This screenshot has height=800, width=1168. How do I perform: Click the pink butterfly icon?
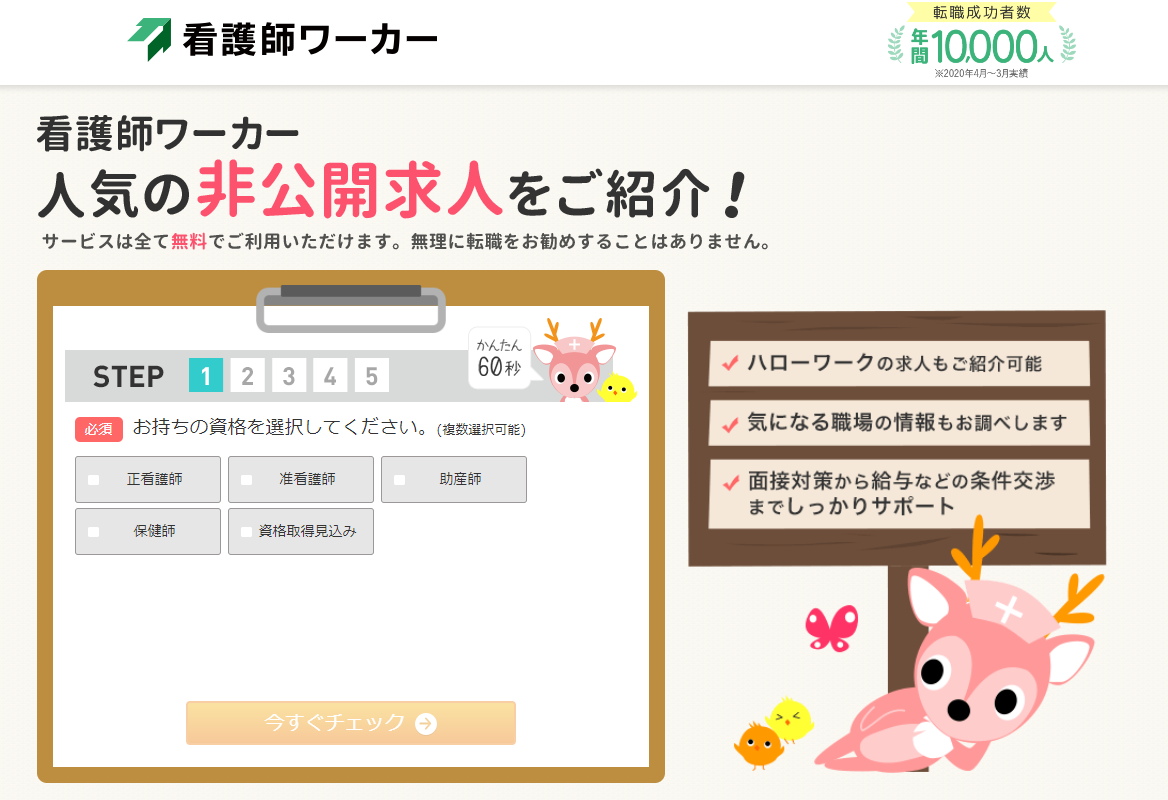point(832,628)
